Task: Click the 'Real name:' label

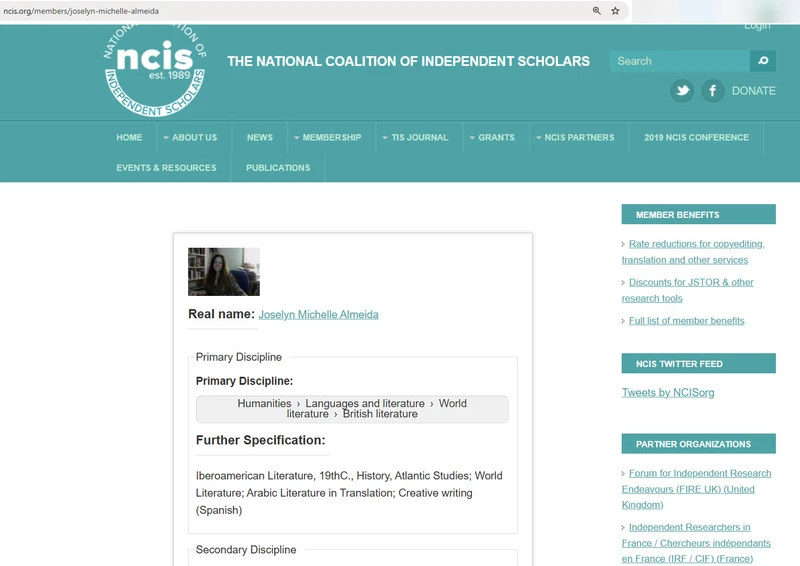Action: point(221,314)
